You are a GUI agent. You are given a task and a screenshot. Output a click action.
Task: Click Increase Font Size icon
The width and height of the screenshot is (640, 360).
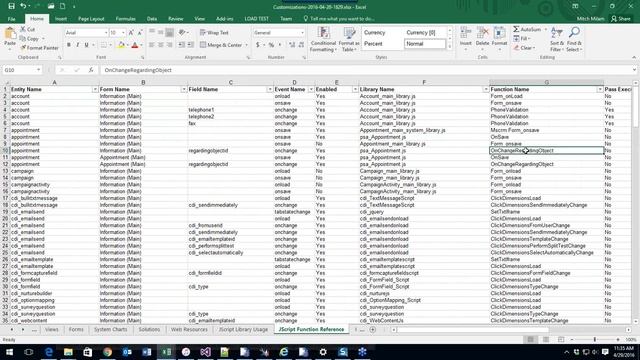[131, 33]
